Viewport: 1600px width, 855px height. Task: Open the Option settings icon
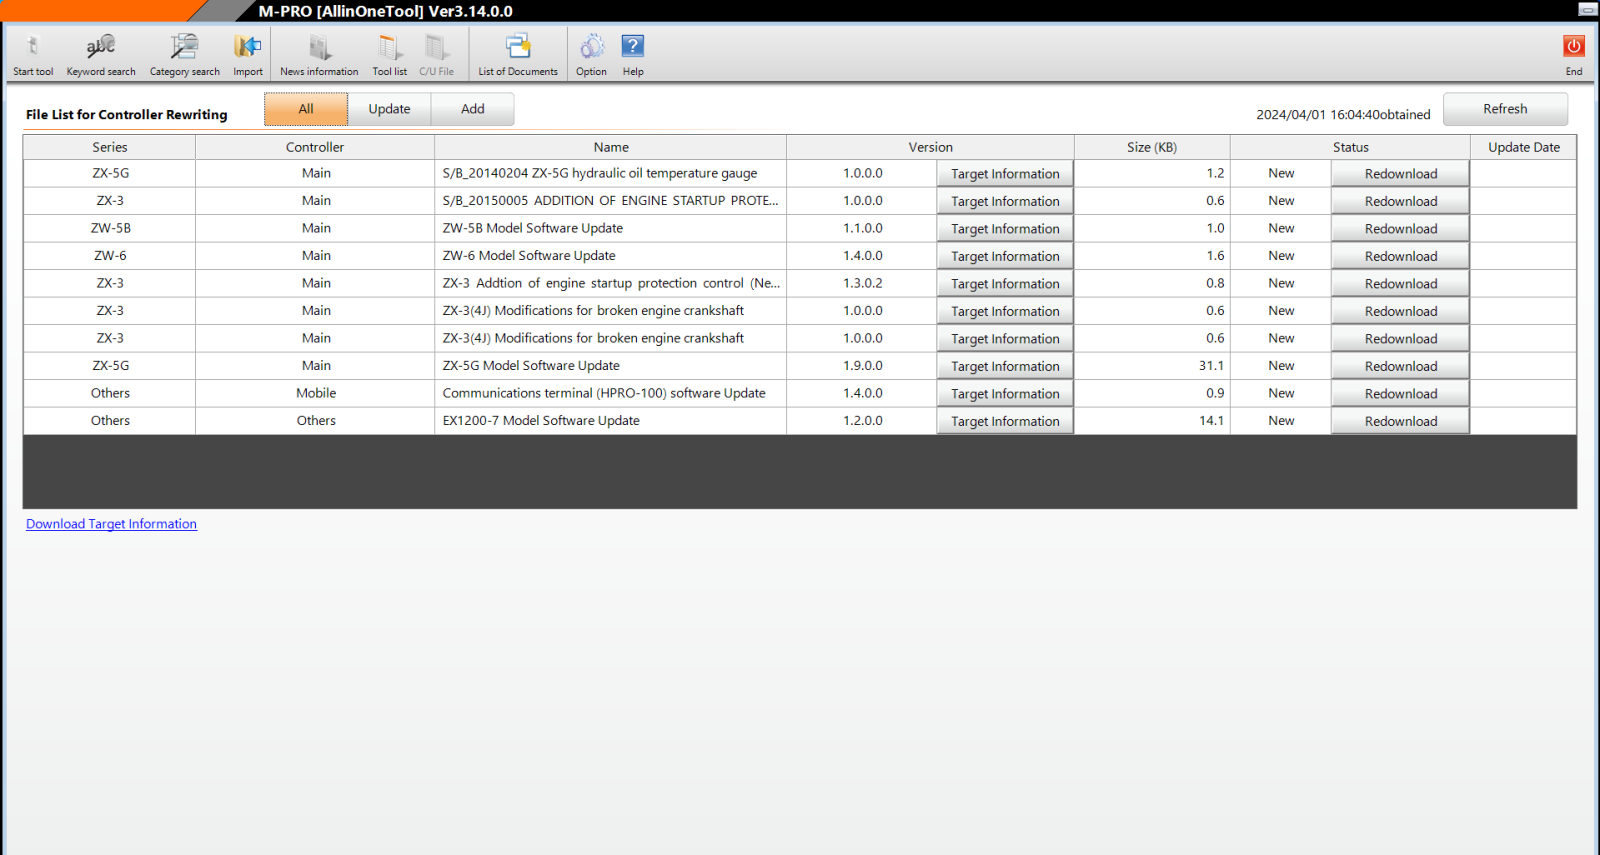pyautogui.click(x=591, y=54)
